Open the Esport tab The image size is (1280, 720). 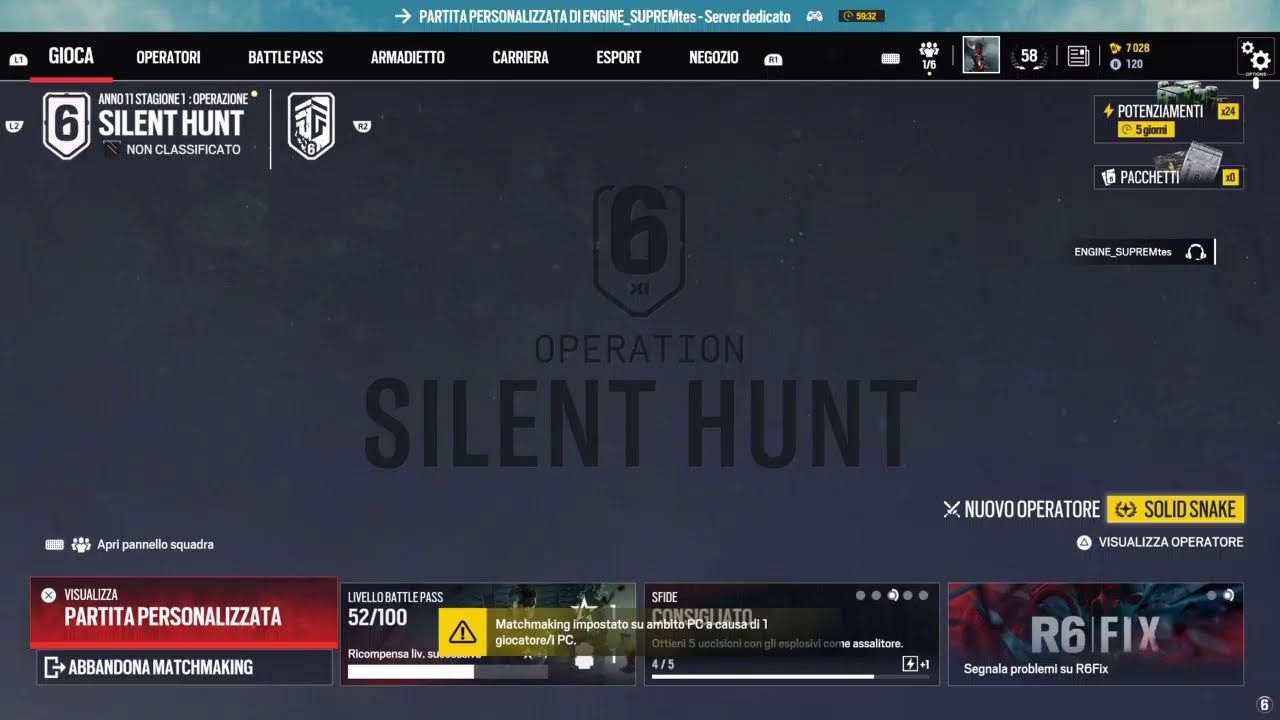[618, 58]
